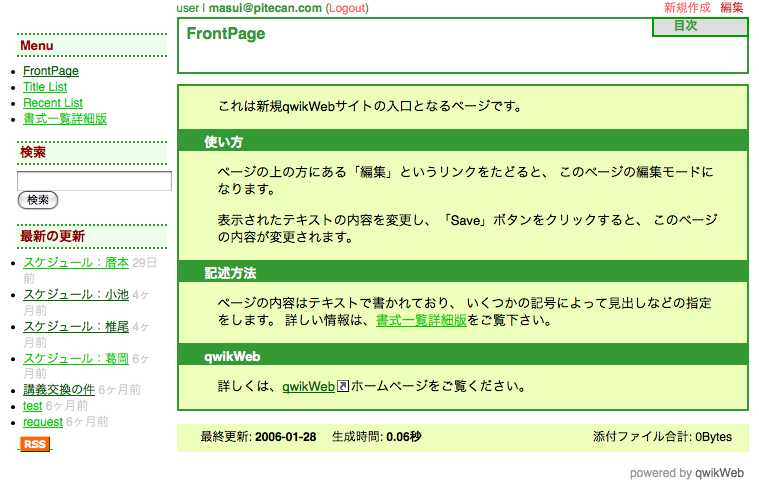The width and height of the screenshot is (759, 484).
Task: Click external link icon beside qwikWeb
Action: [x=343, y=386]
